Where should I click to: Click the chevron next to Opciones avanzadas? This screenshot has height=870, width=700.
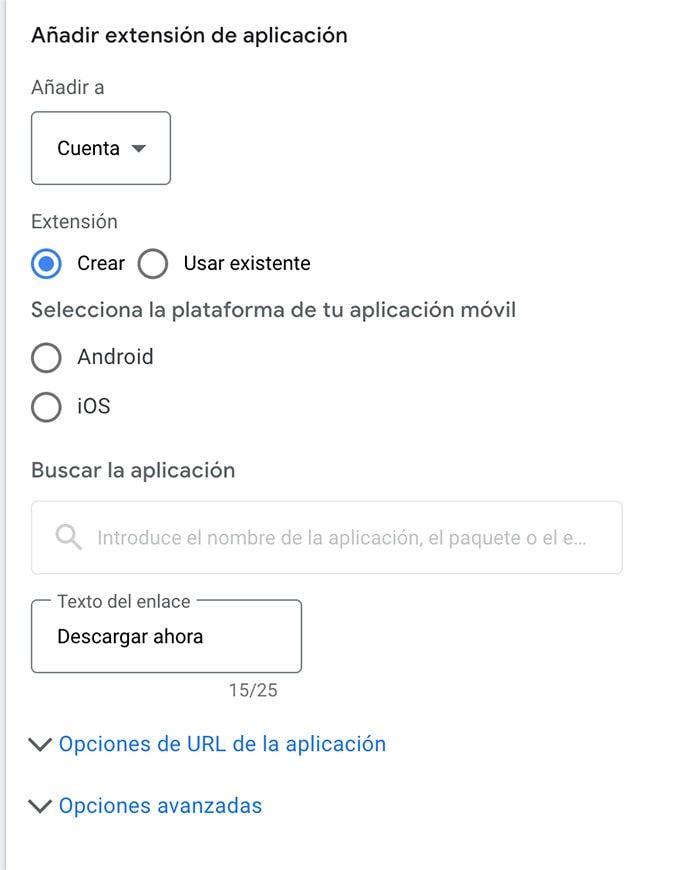click(x=40, y=805)
